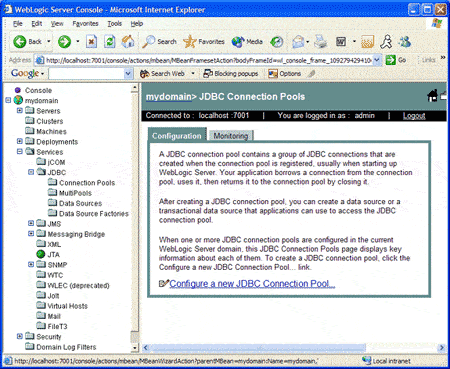Image resolution: width=450 pixels, height=369 pixels.
Task: Click the Console node purple icon
Action: pos(18,90)
